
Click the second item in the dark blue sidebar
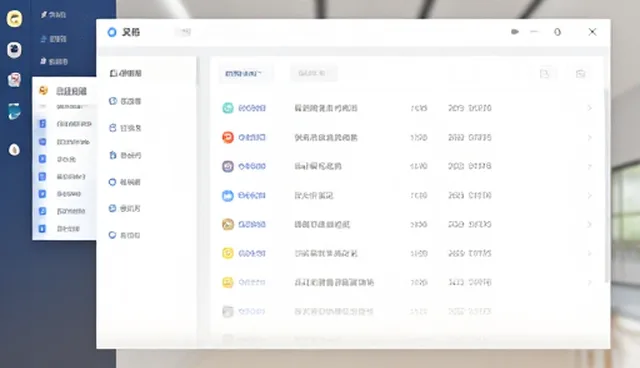(x=53, y=39)
